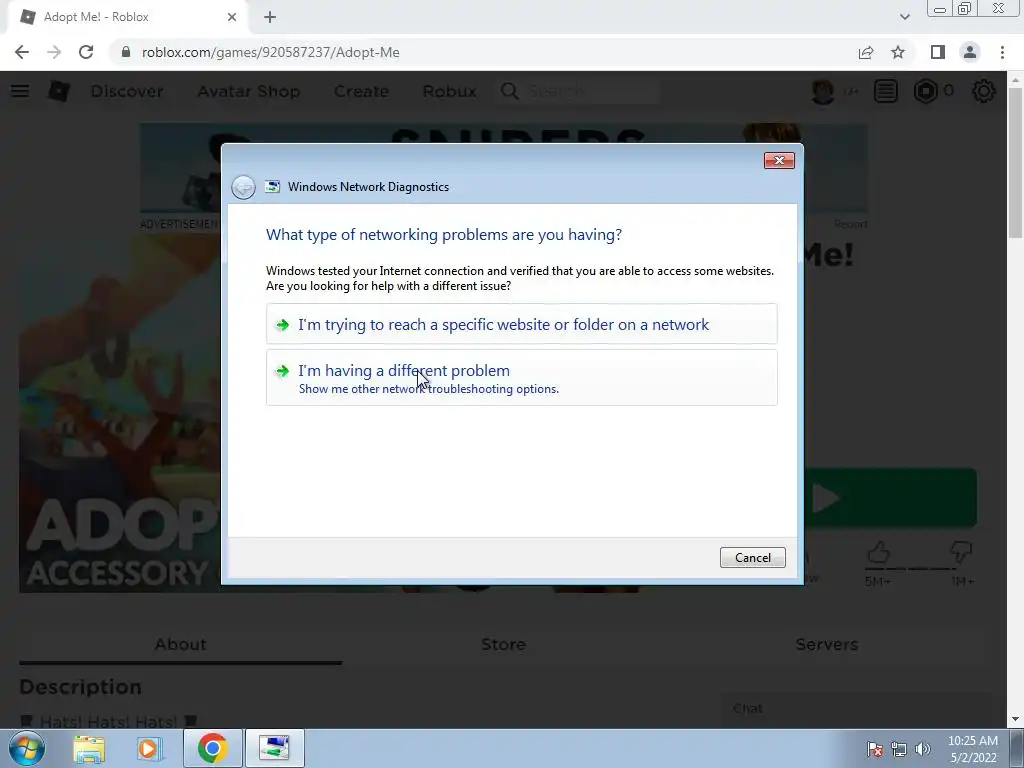Open the Roblox Chat bar

[854, 709]
